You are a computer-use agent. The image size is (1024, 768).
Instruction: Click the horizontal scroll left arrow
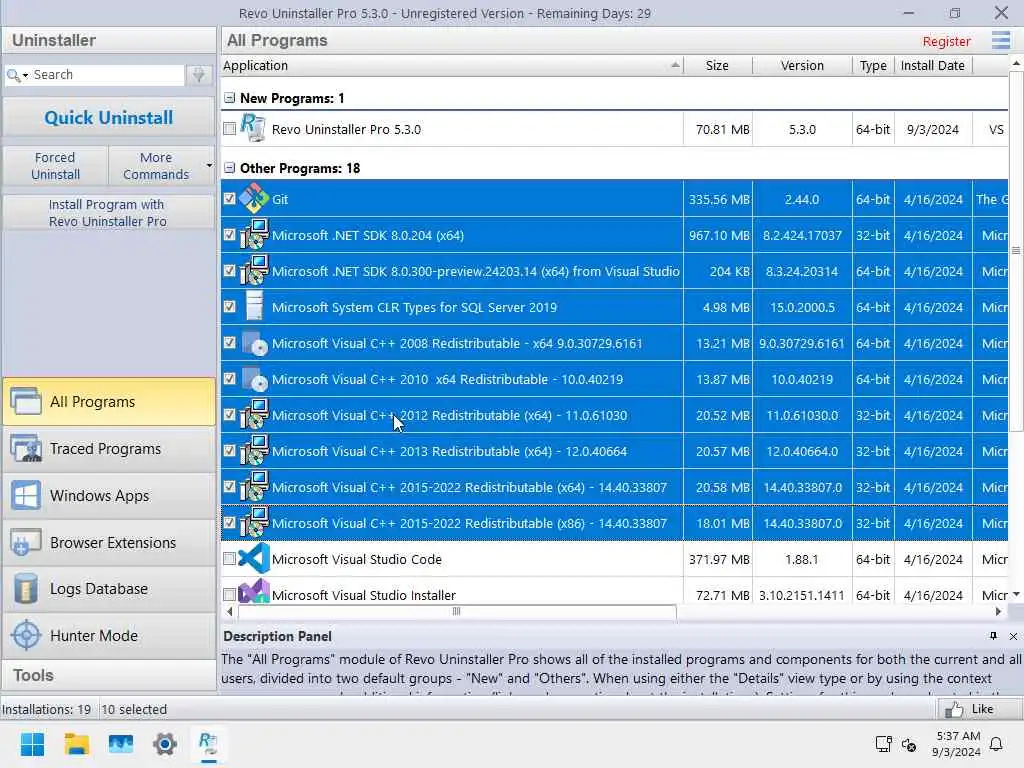coord(229,612)
